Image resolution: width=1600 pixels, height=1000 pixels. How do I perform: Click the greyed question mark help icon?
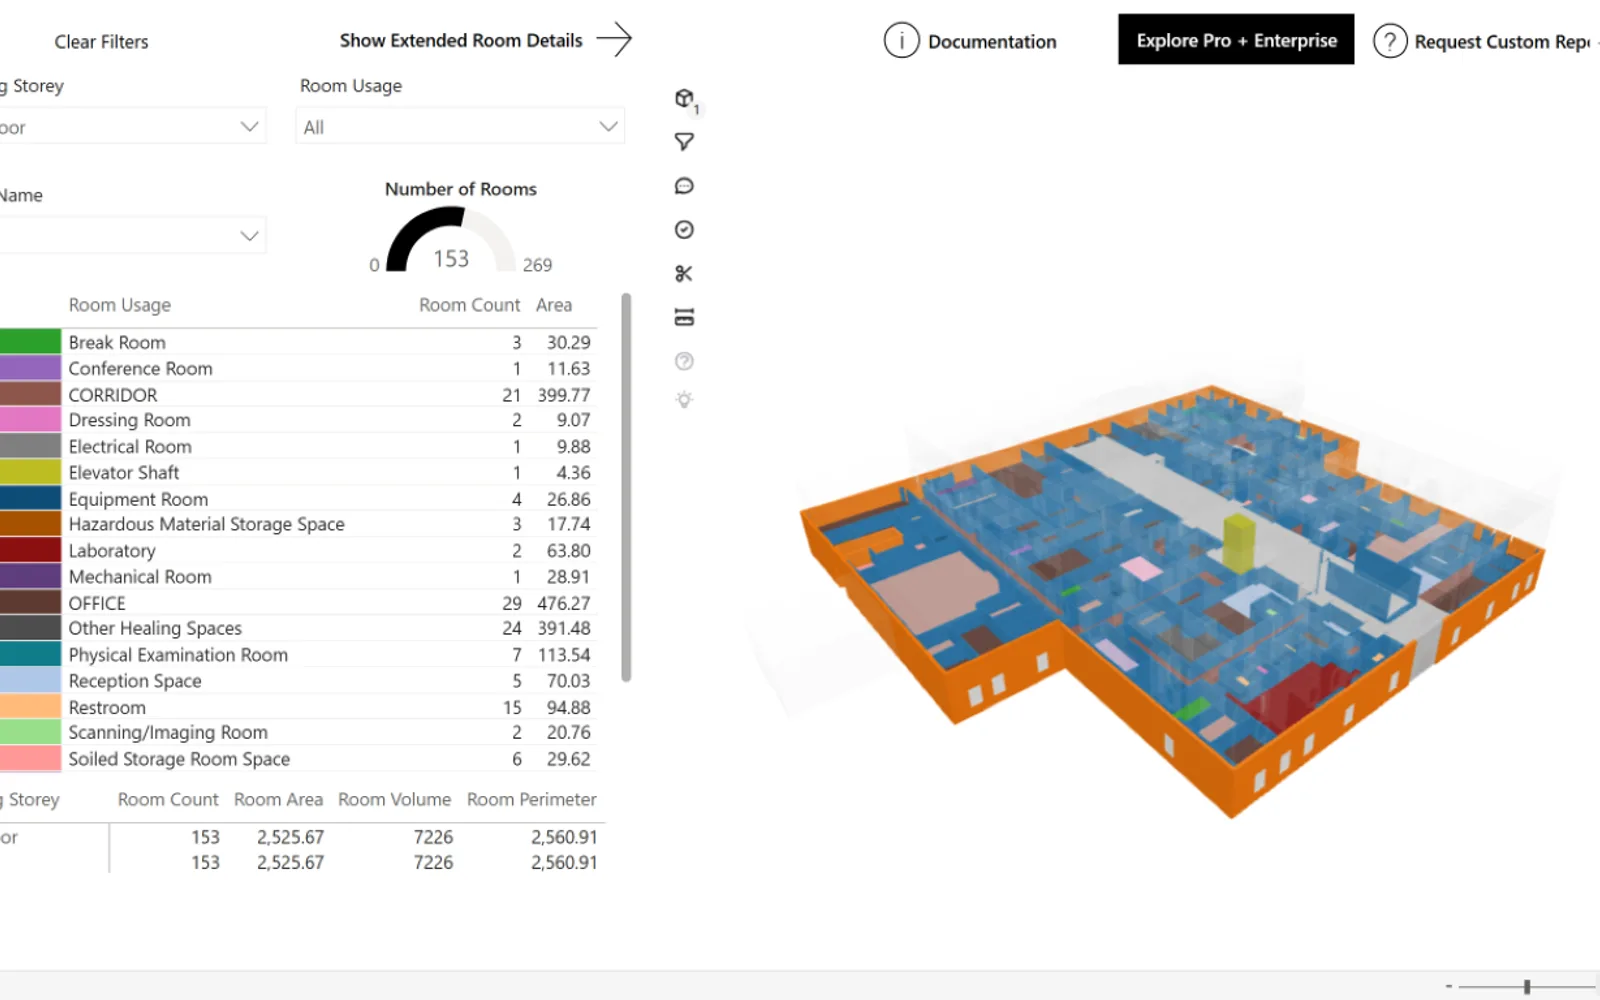pos(684,361)
